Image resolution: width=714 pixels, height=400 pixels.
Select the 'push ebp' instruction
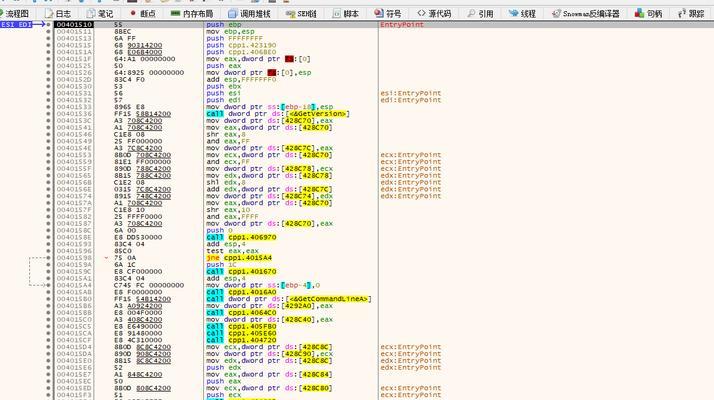(224, 24)
